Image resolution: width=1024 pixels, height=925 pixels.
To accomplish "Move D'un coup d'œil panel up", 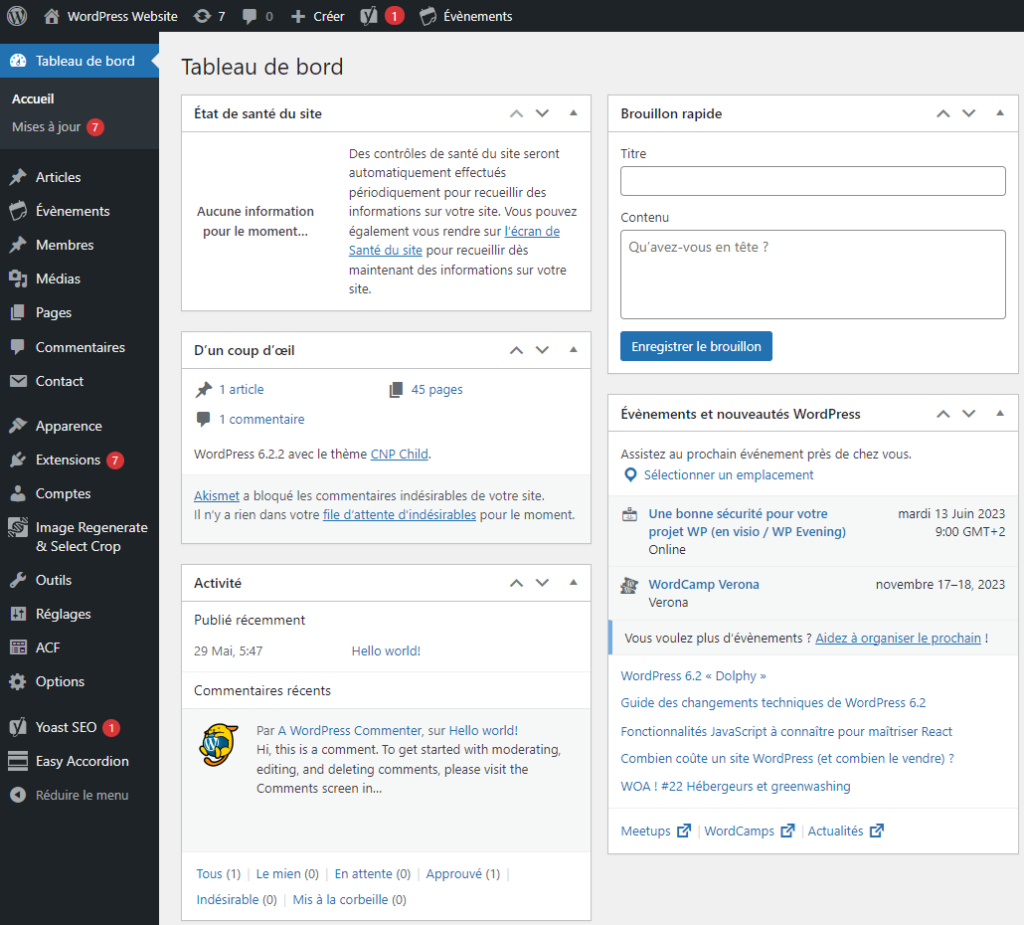I will tap(516, 350).
